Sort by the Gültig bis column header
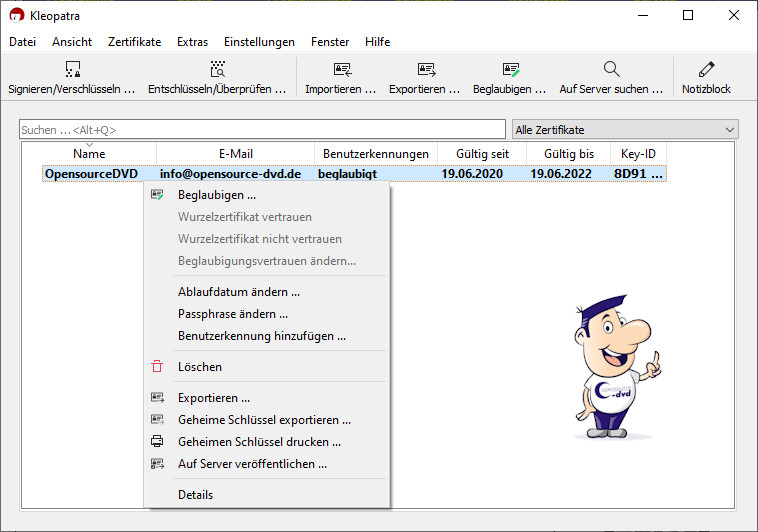 coord(568,154)
